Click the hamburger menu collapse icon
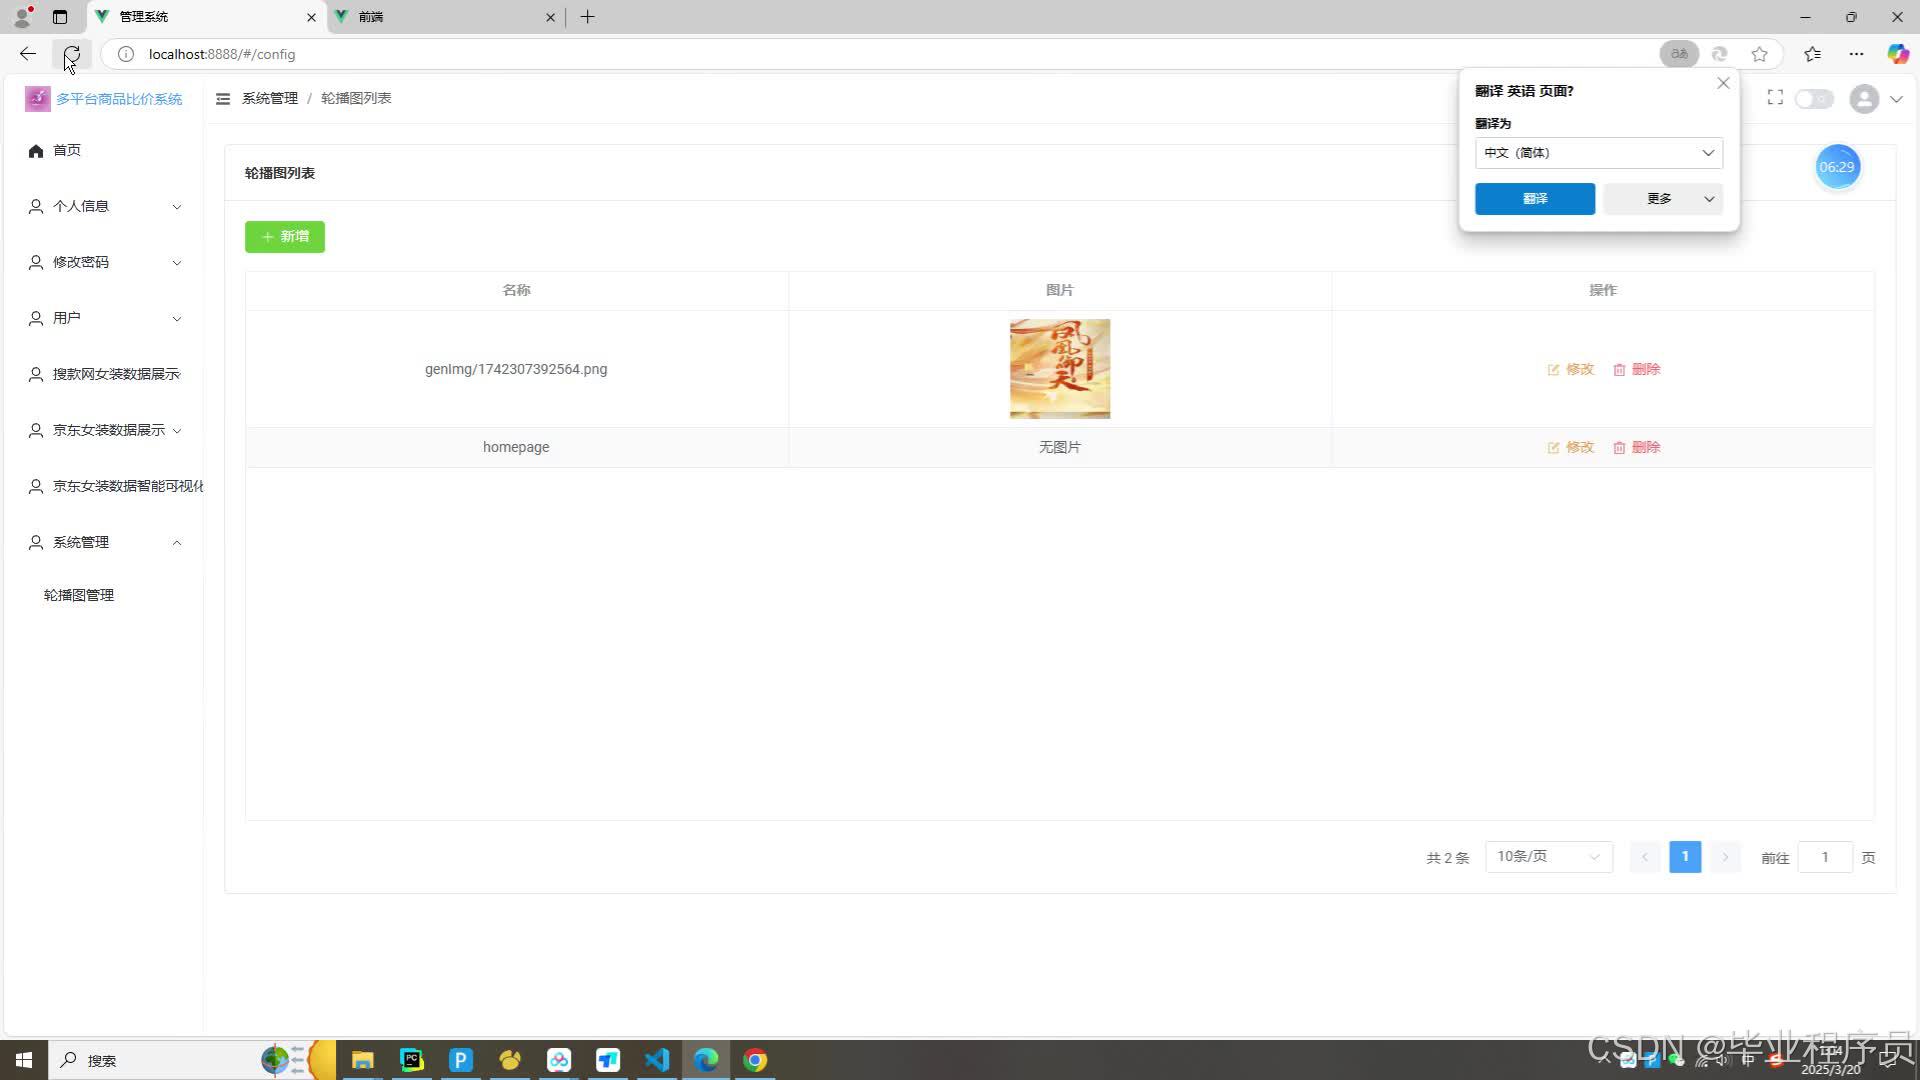Screen dimensions: 1920x1080 coord(223,98)
